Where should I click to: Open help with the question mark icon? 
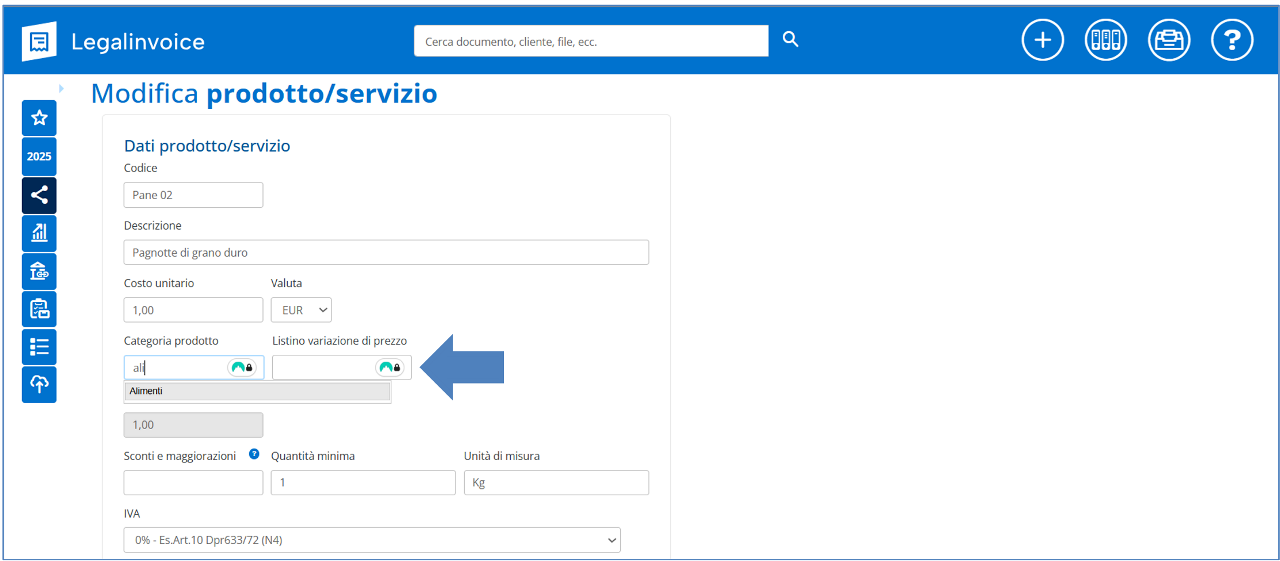pos(1232,40)
